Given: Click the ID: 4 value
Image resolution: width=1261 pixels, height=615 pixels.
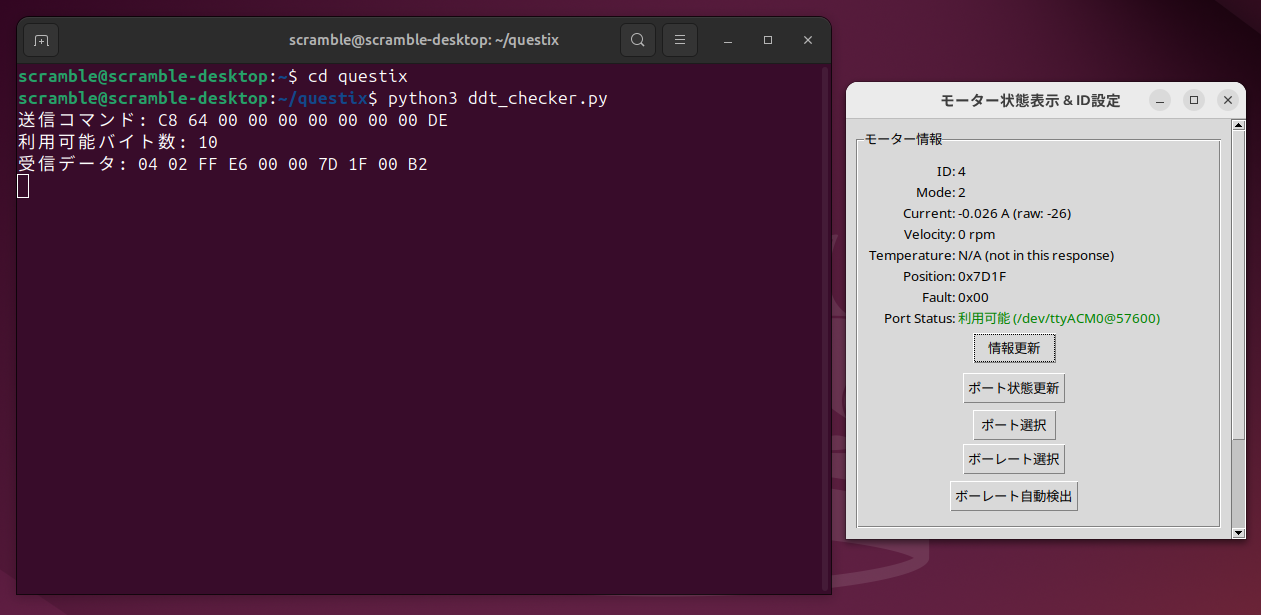Looking at the screenshot, I should (x=961, y=171).
